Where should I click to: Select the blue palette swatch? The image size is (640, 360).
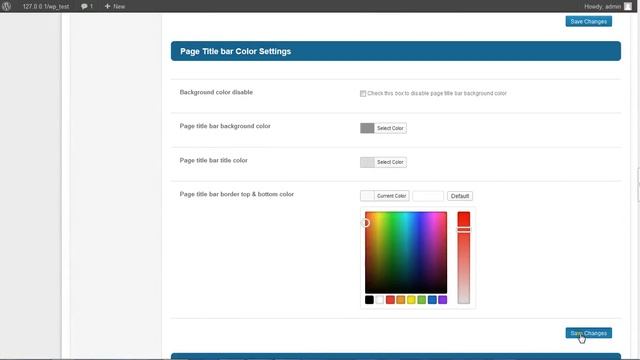point(432,300)
